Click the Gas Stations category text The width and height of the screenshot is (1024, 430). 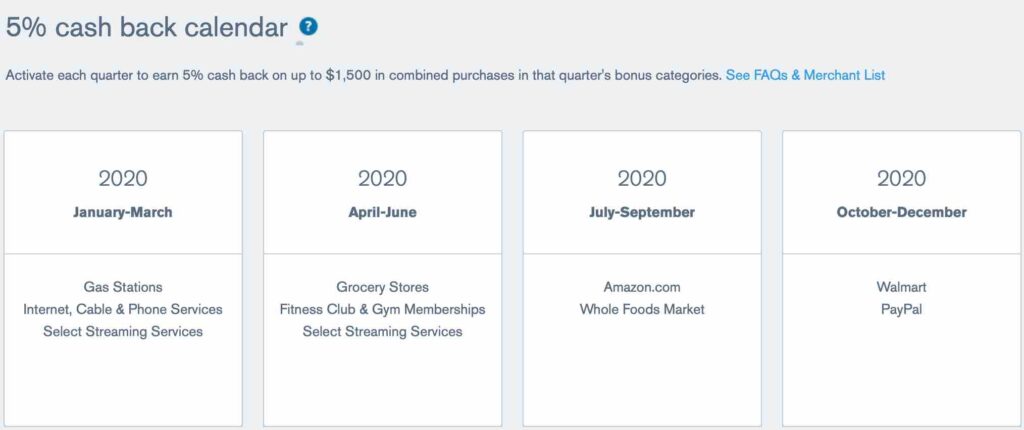(123, 287)
